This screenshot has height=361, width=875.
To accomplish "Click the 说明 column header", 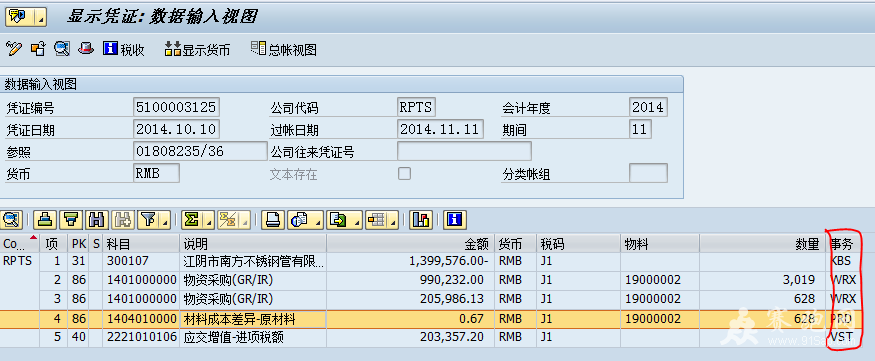I will click(253, 243).
